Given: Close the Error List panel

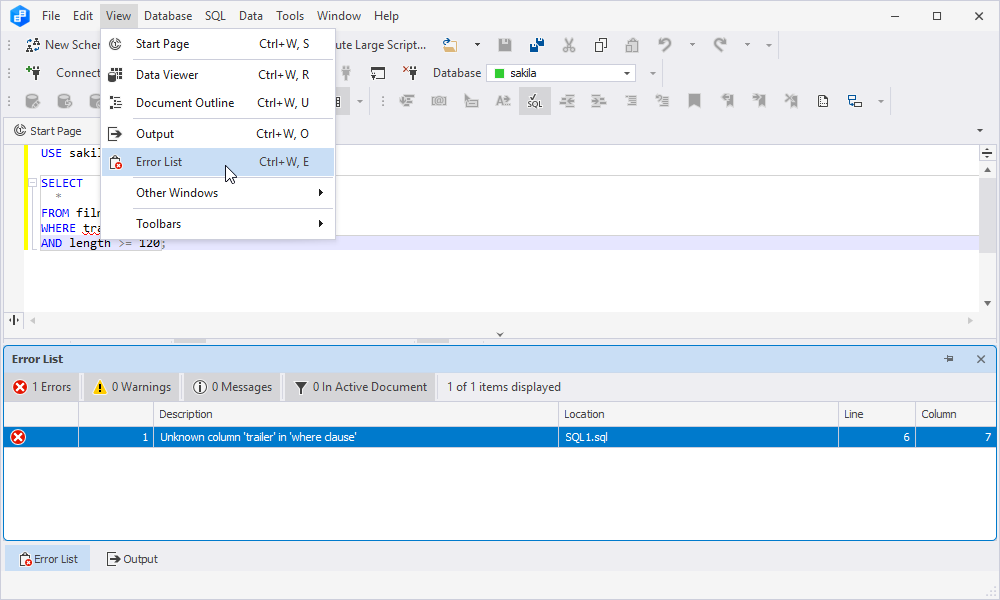Looking at the screenshot, I should click(981, 359).
